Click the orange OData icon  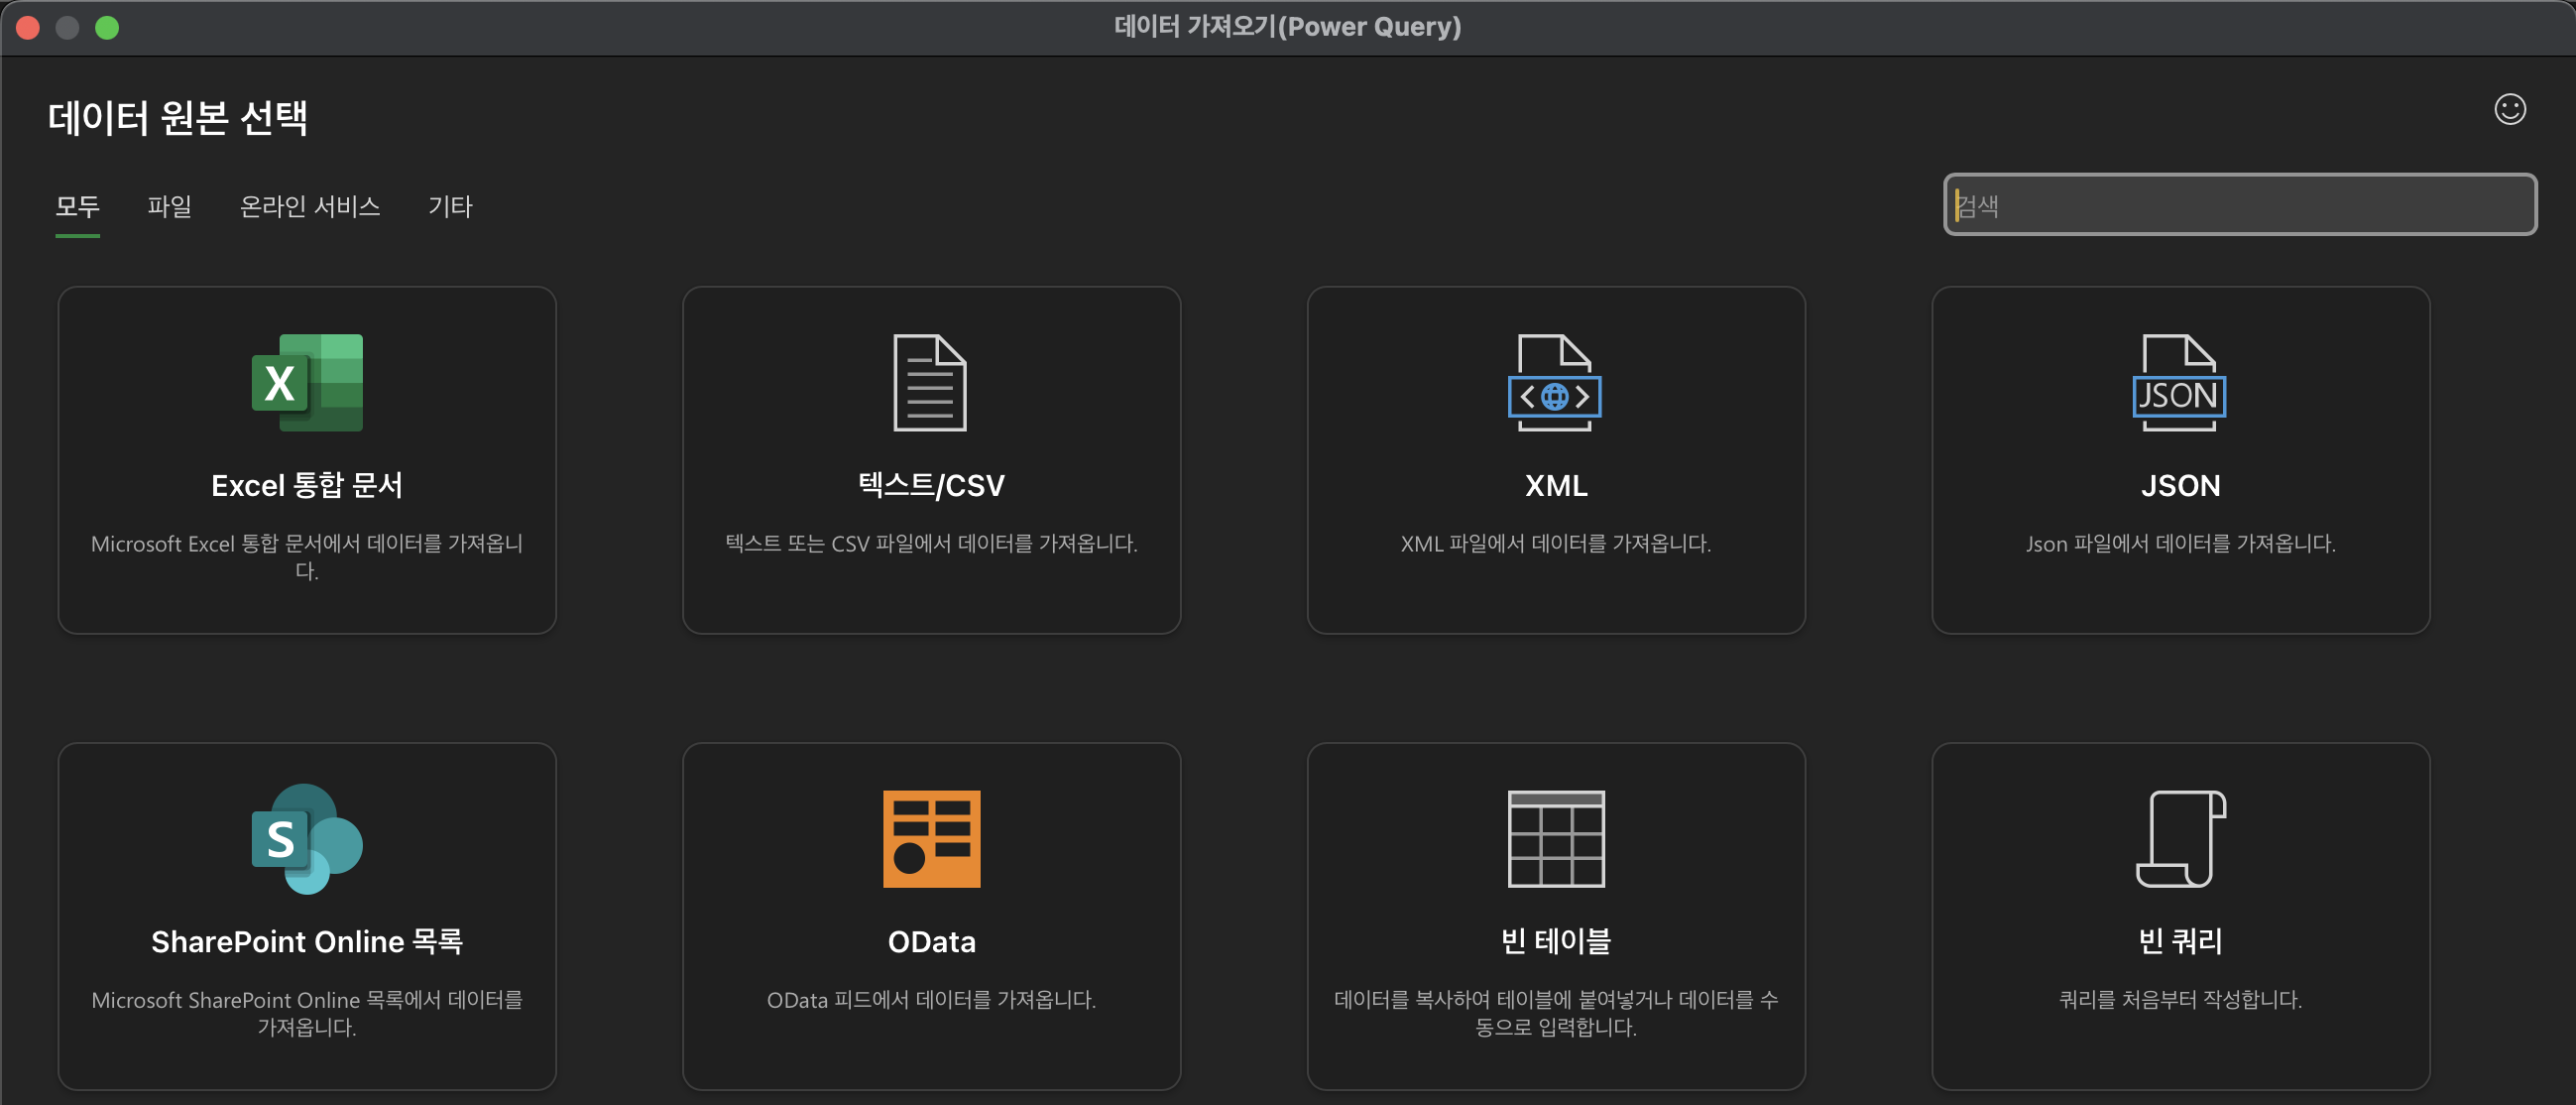pyautogui.click(x=931, y=839)
